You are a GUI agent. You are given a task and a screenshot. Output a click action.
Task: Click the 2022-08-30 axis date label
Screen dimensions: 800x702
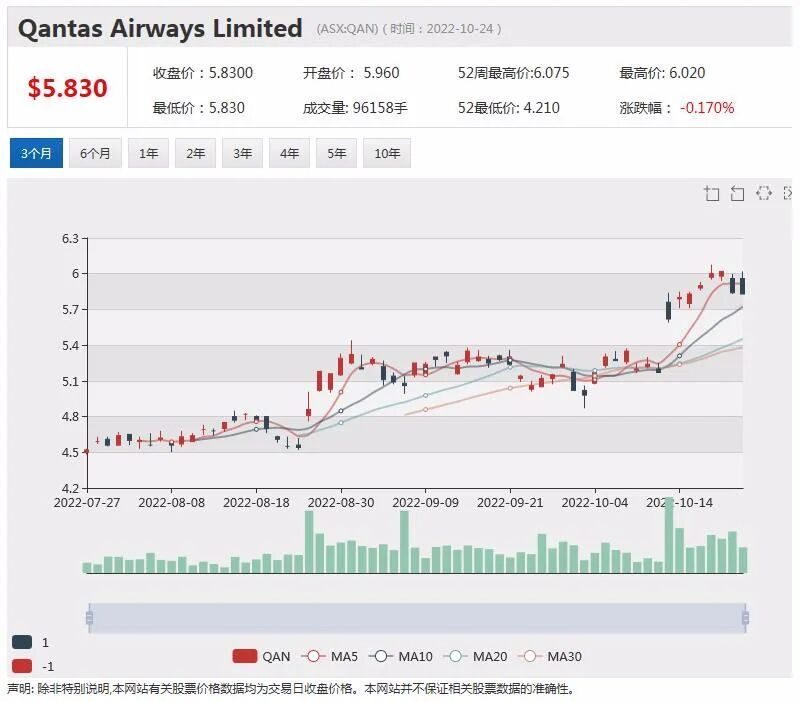341,503
